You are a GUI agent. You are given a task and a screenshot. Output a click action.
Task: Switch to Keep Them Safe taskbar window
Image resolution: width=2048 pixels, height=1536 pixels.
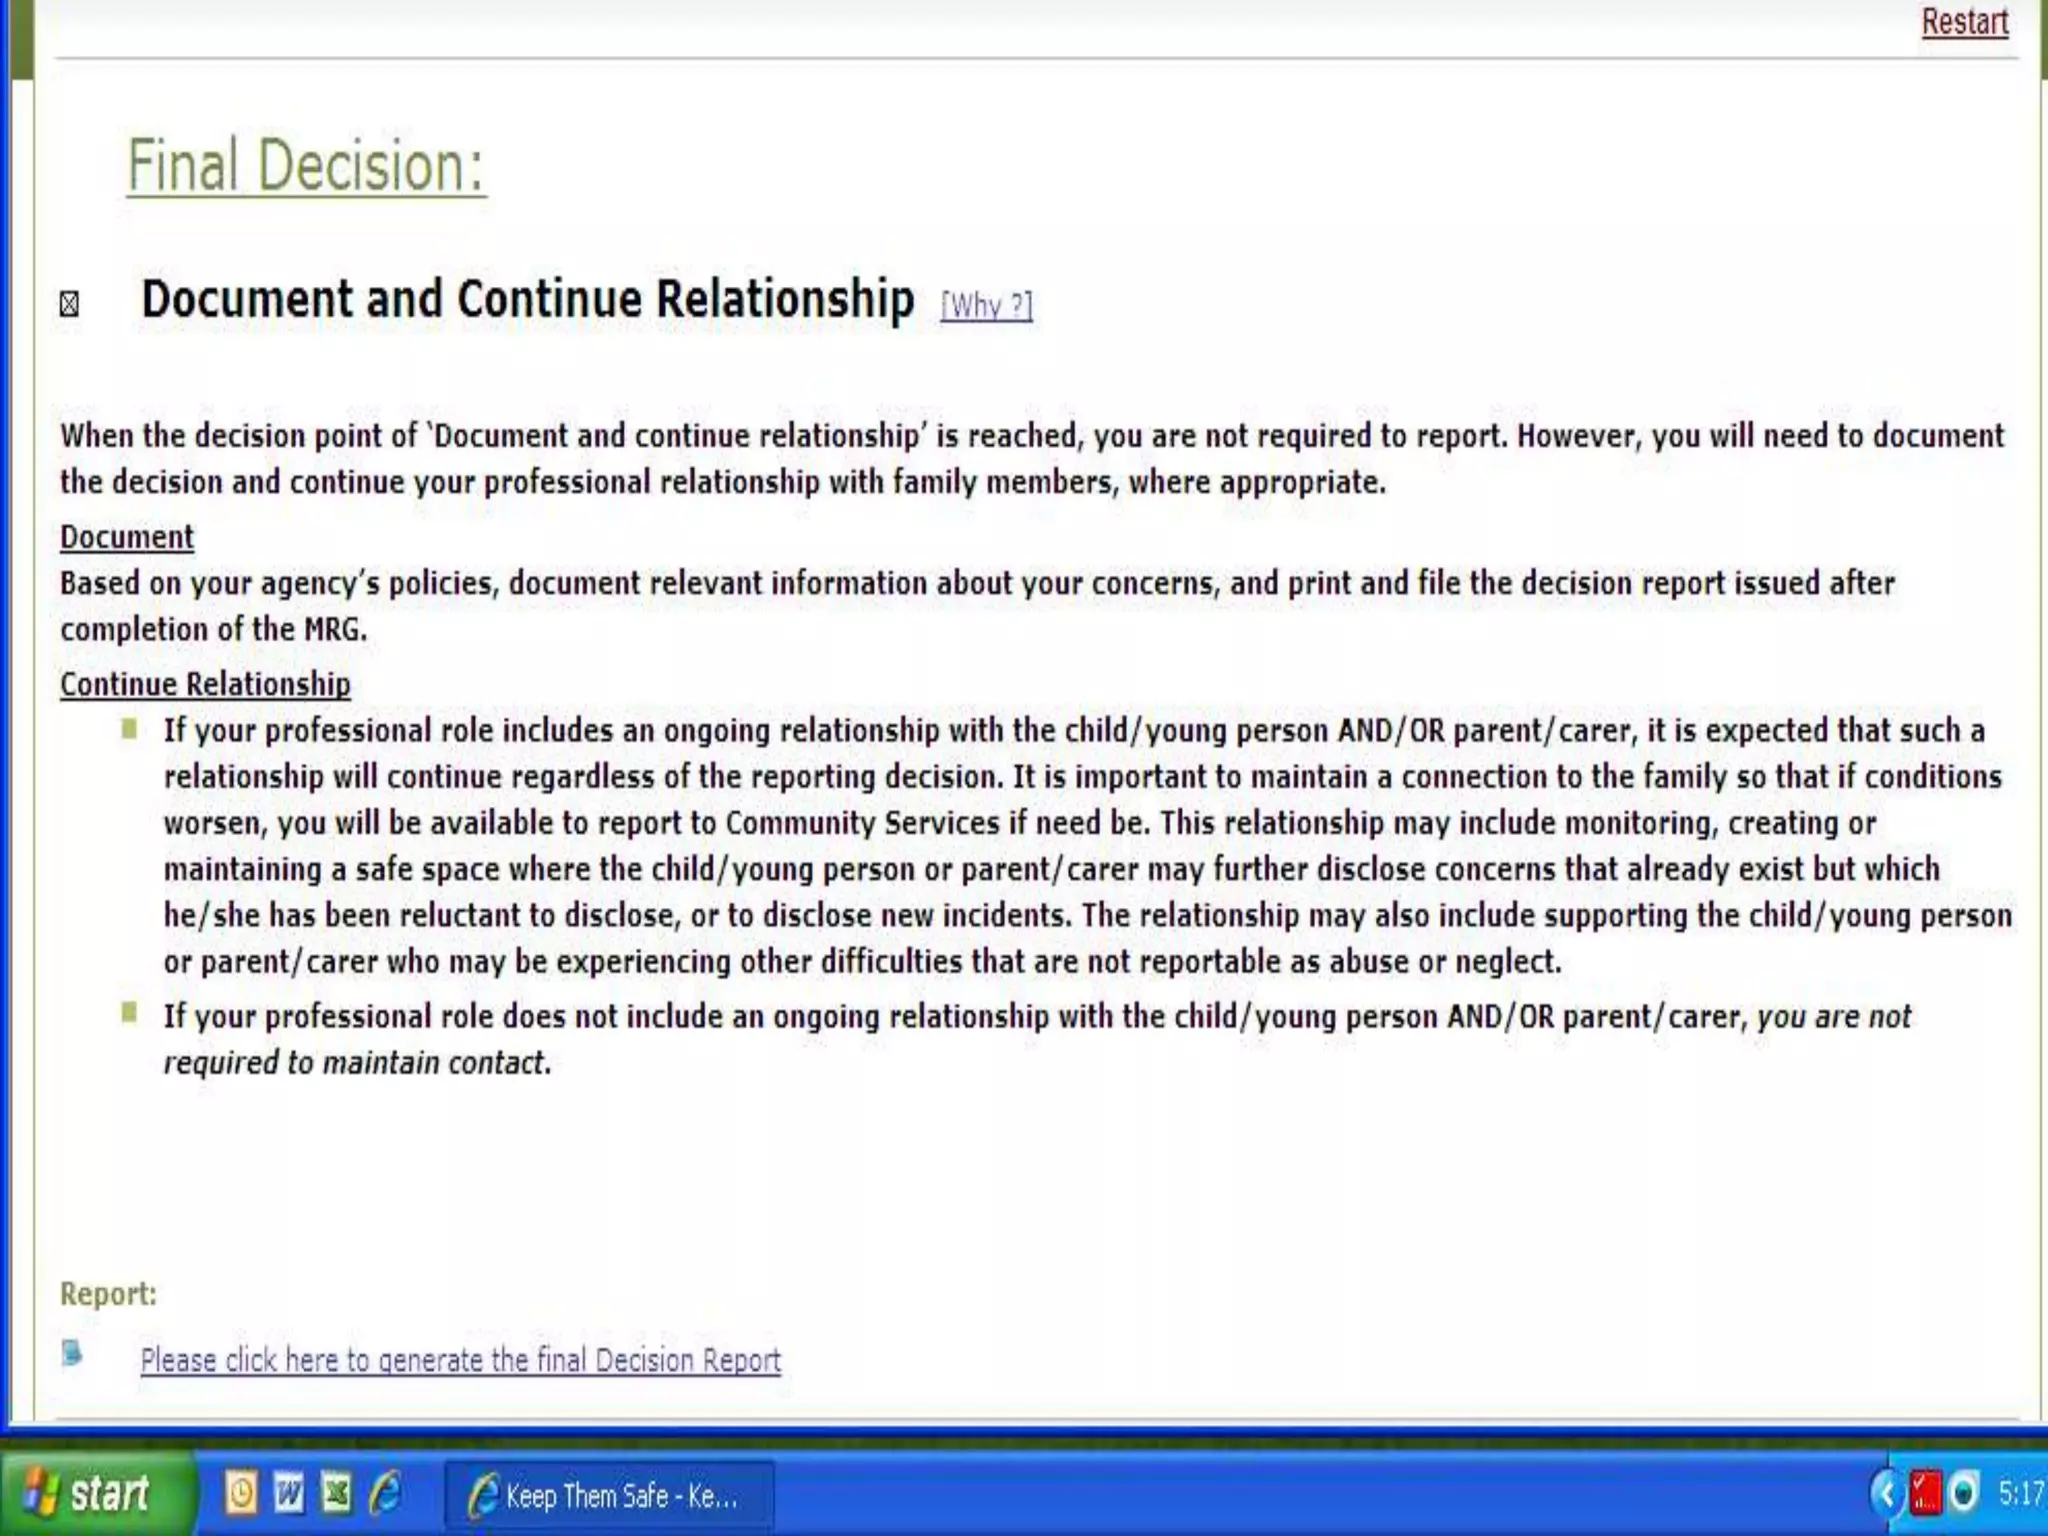608,1496
